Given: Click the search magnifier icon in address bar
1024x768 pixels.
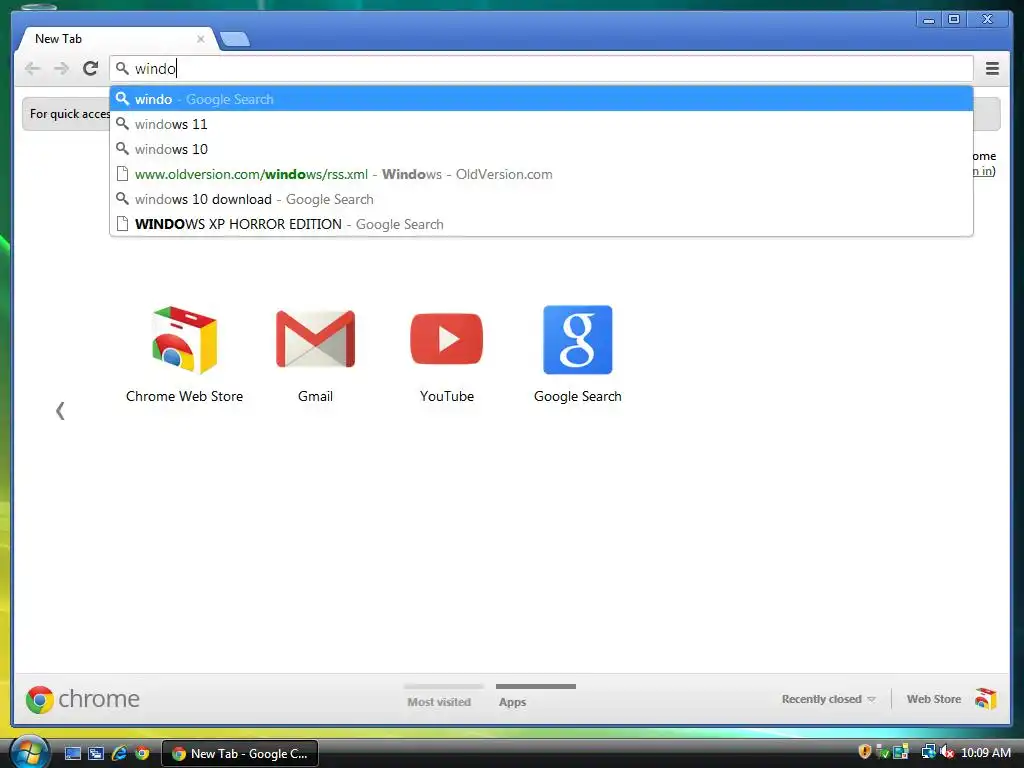Looking at the screenshot, I should point(122,68).
